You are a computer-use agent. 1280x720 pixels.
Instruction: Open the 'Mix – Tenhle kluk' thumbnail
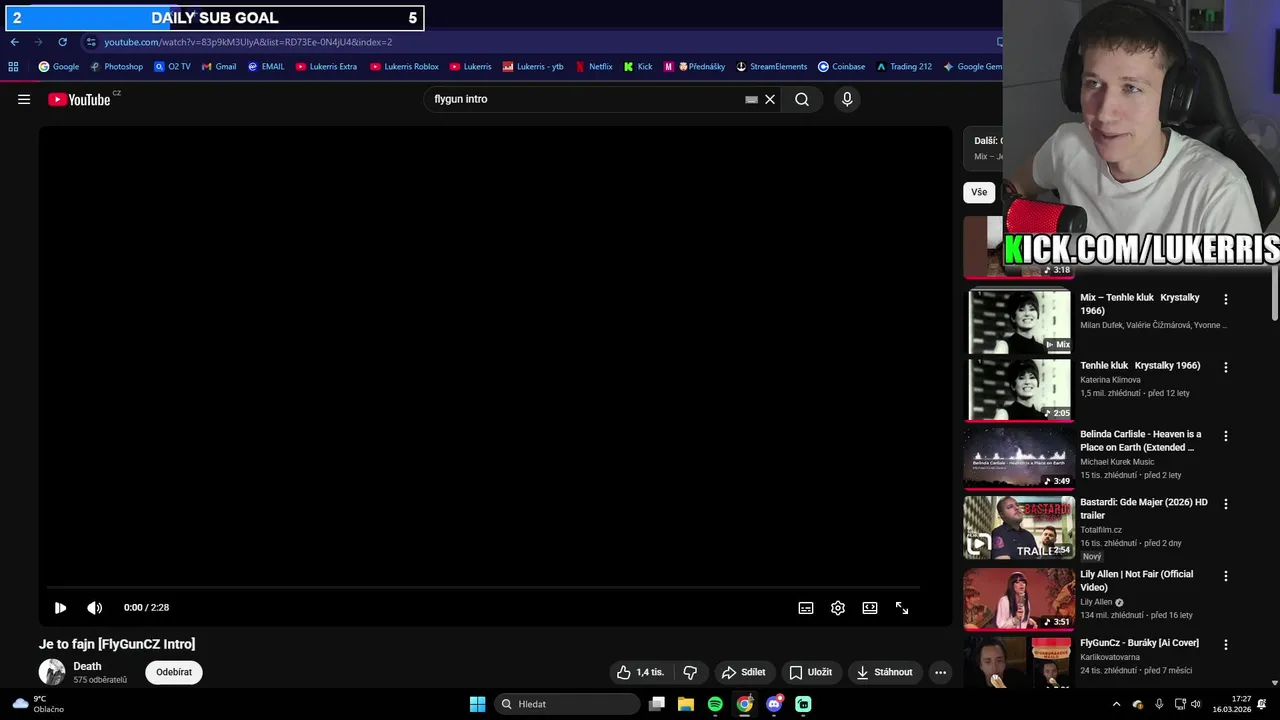pos(1018,321)
